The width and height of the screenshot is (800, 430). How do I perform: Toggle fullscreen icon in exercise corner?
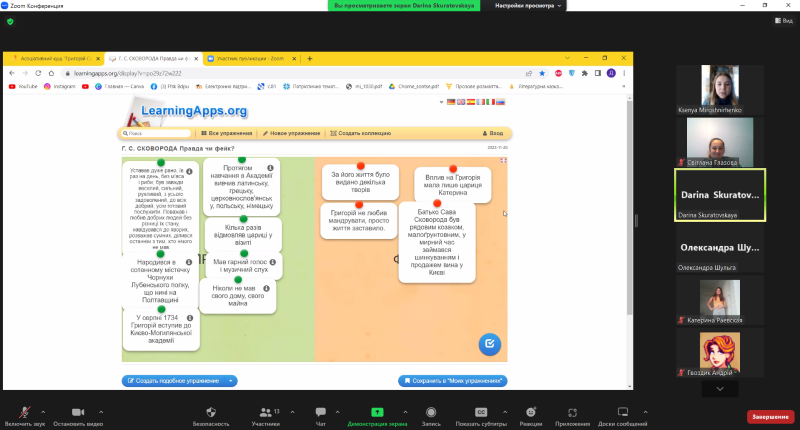click(503, 161)
